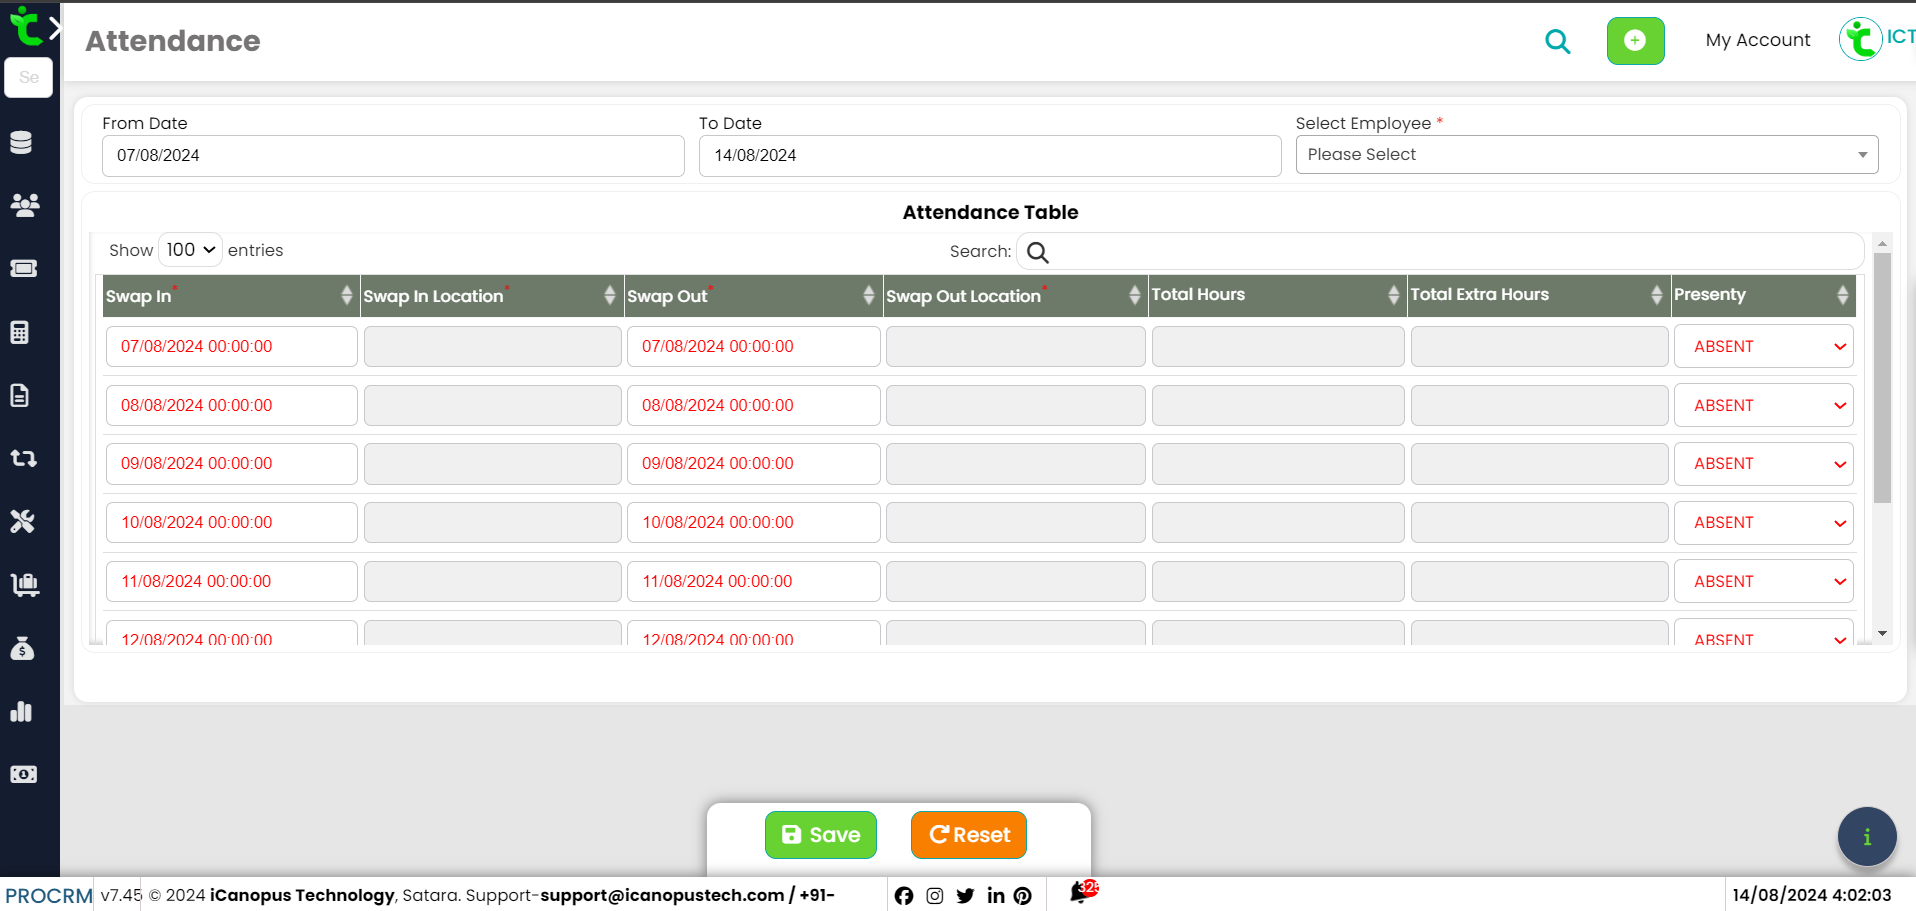
Task: Click the green Save button
Action: click(820, 835)
